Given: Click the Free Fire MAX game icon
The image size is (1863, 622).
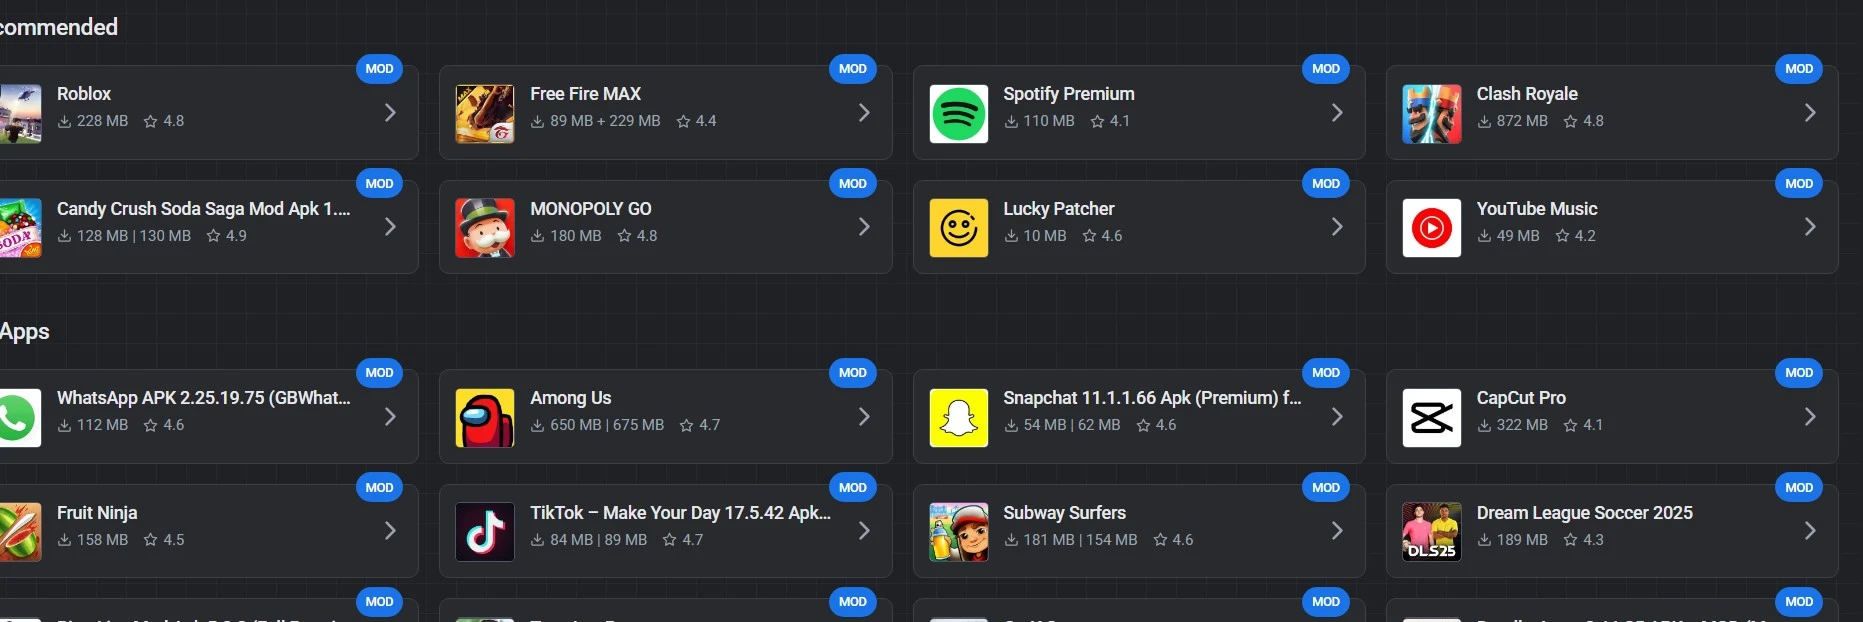Looking at the screenshot, I should 485,114.
